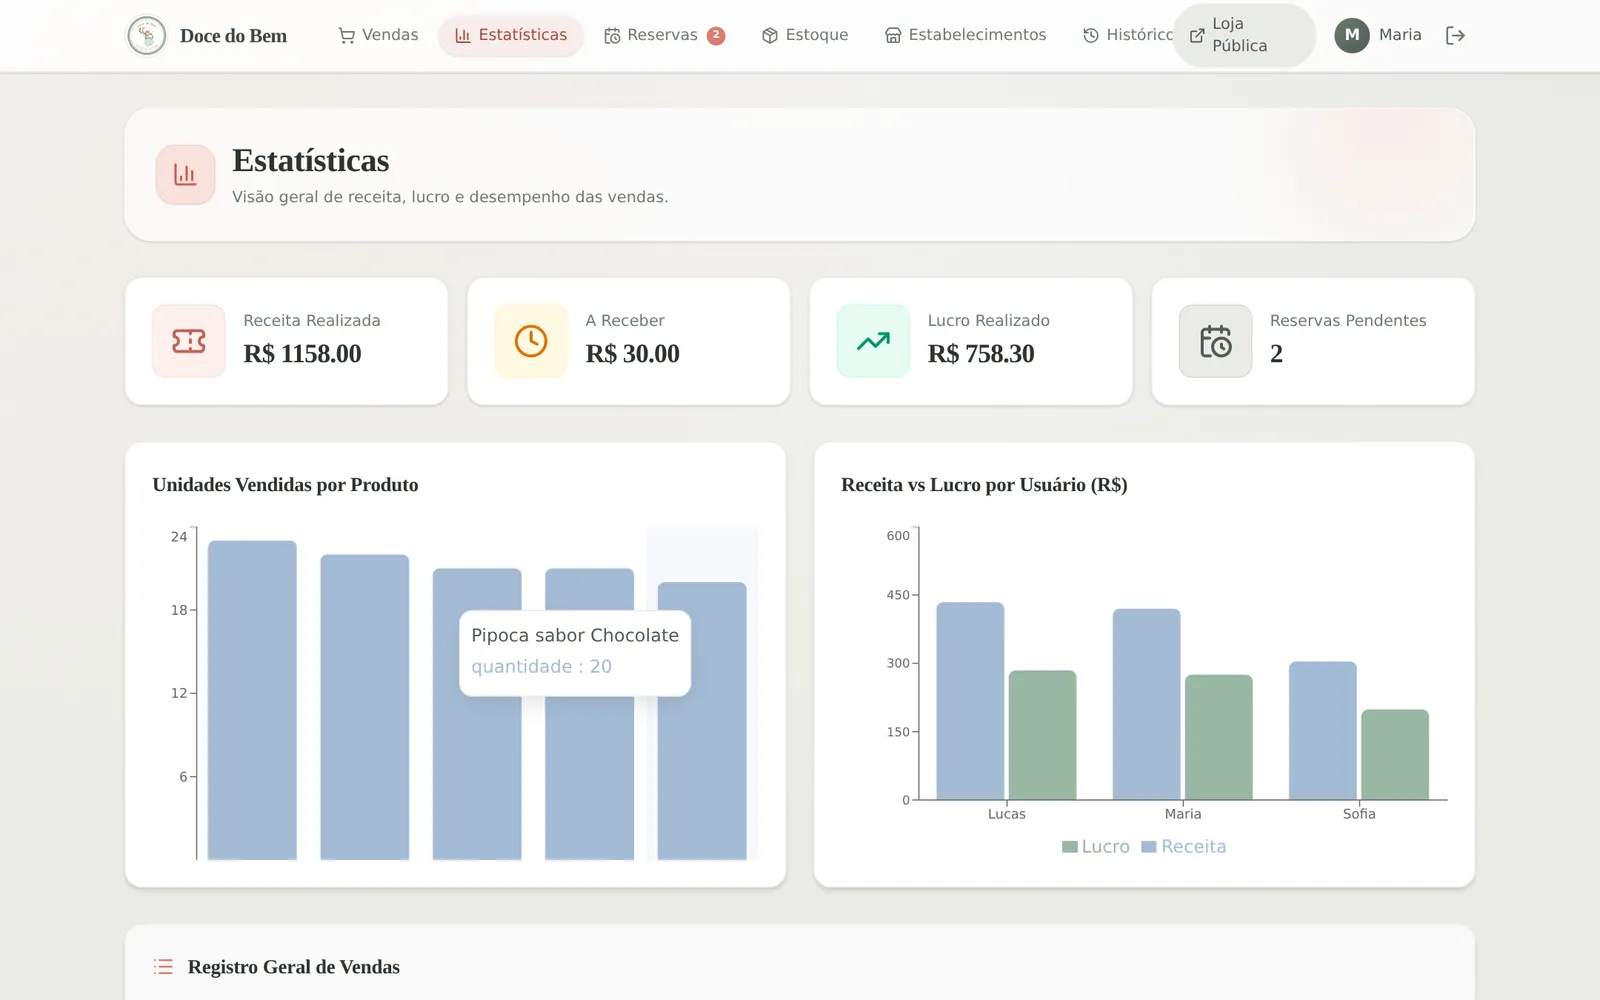
Task: Open the Histórico tab
Action: 1128,35
